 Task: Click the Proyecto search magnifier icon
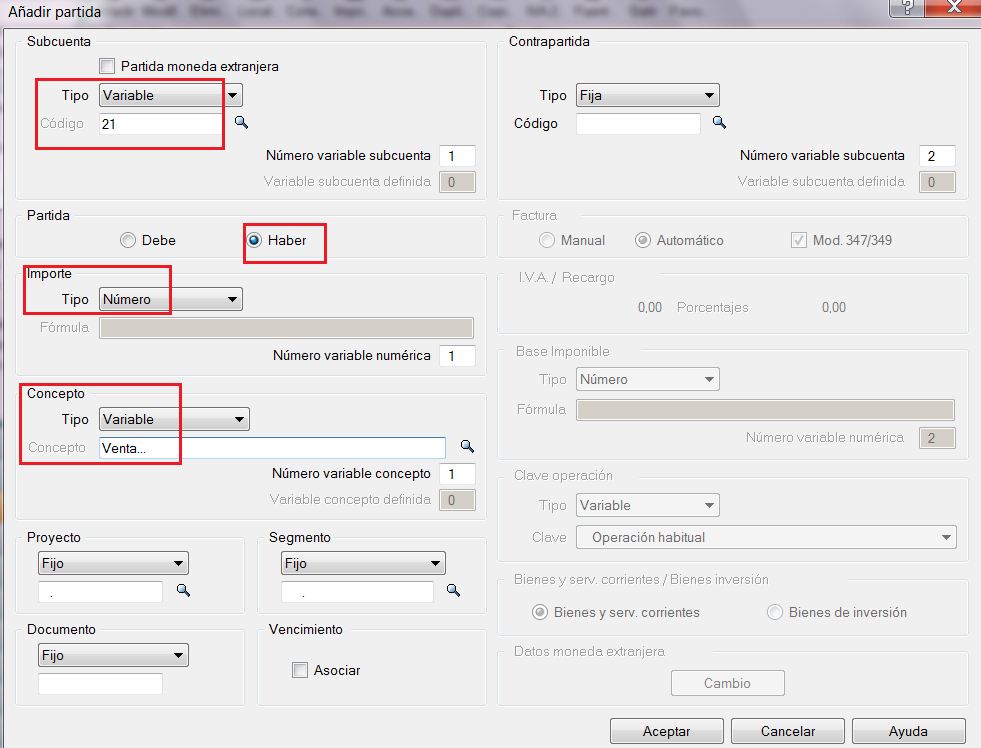[x=183, y=590]
